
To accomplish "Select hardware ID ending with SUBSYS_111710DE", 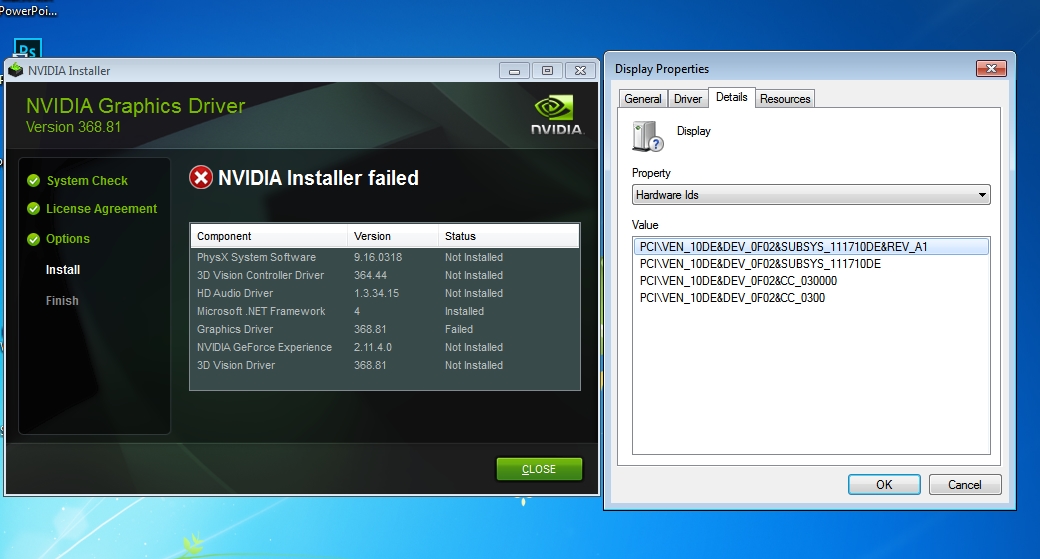I will click(760, 264).
